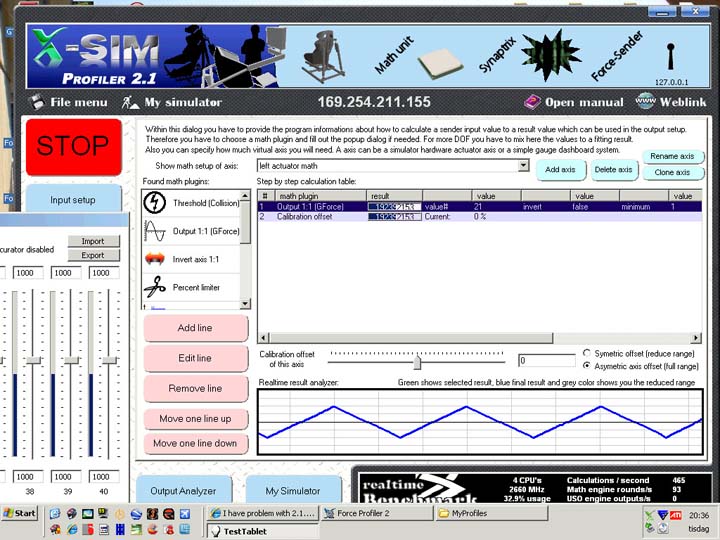Select the Output 1:1 (GForce) plugin icon
This screenshot has width=720, height=540.
pos(155,231)
